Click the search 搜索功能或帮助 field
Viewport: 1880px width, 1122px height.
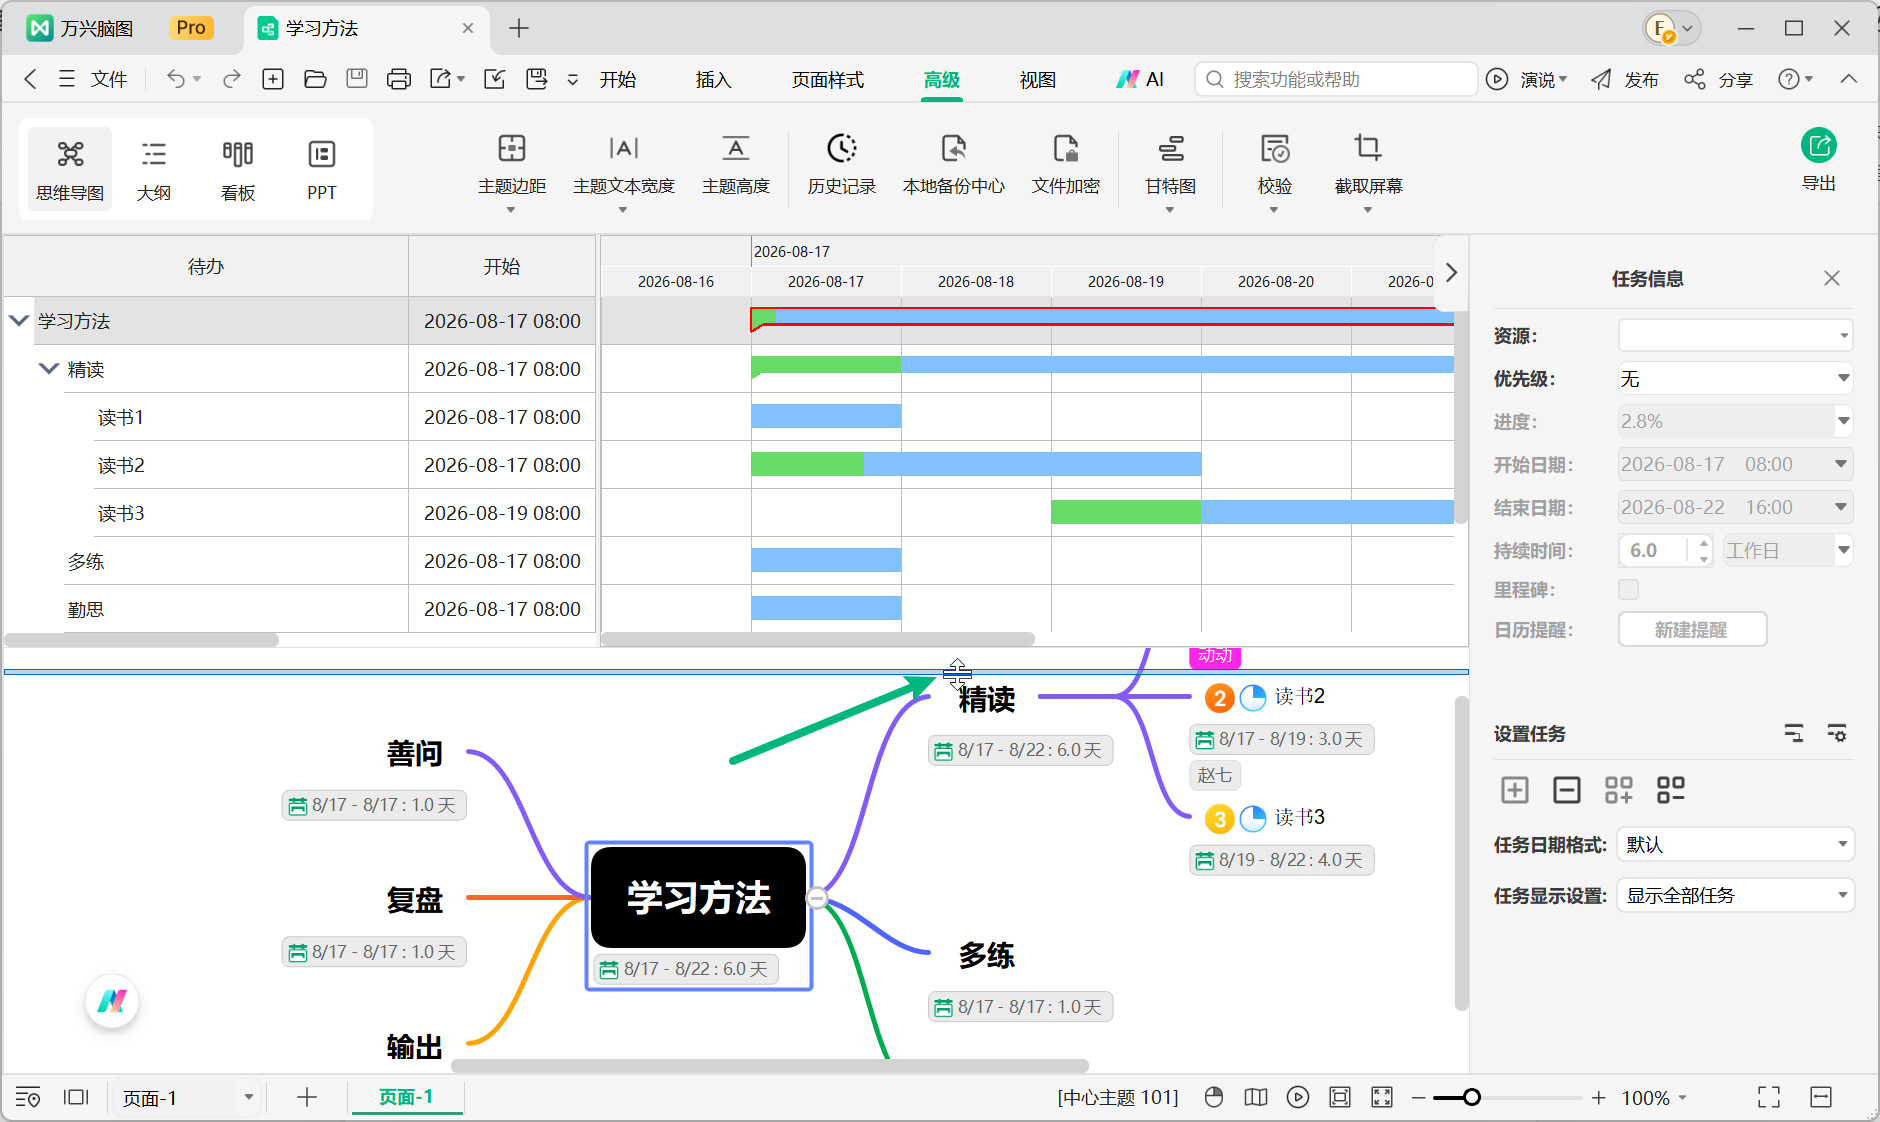tap(1336, 79)
